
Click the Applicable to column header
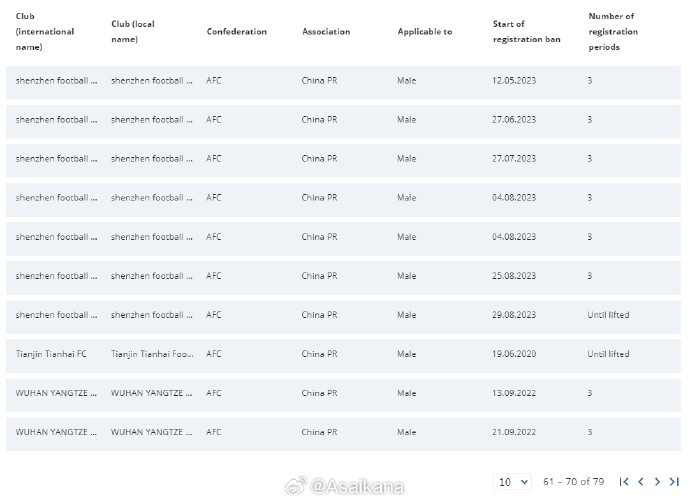[425, 32]
